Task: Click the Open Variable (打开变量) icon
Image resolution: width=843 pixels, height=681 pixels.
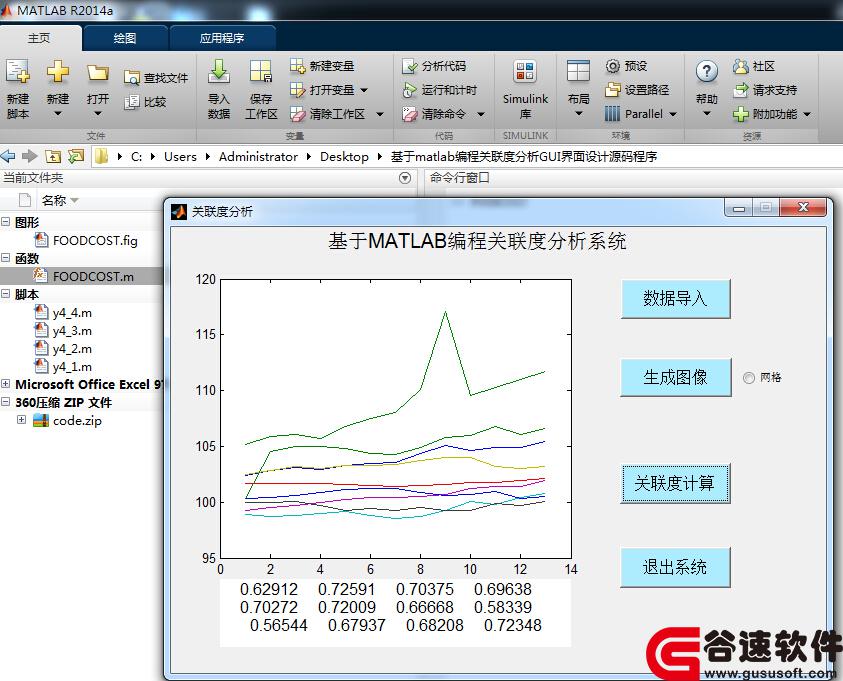Action: pyautogui.click(x=297, y=90)
